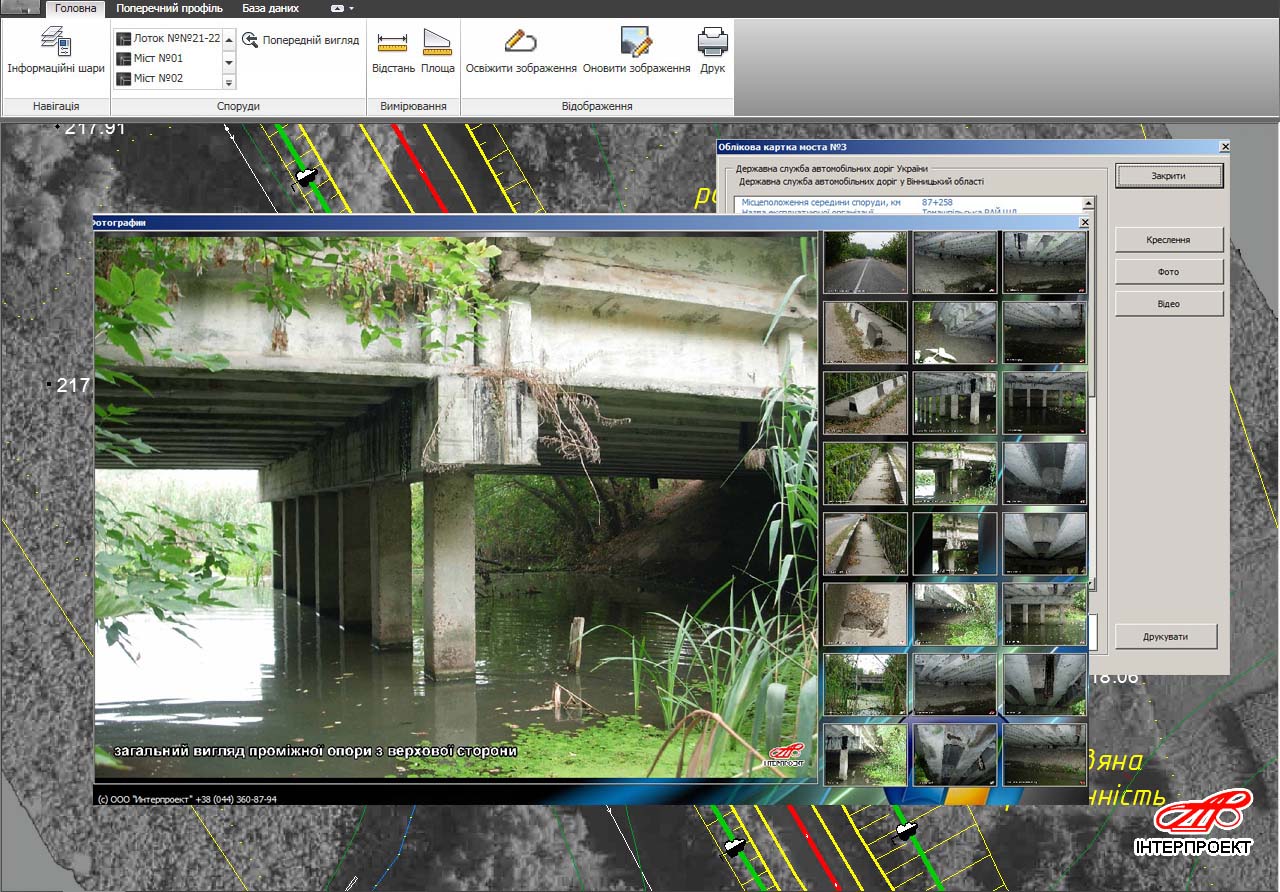Viewport: 1280px width, 892px height.
Task: Click the bridge card info list scrollbar
Action: pos(1090,393)
